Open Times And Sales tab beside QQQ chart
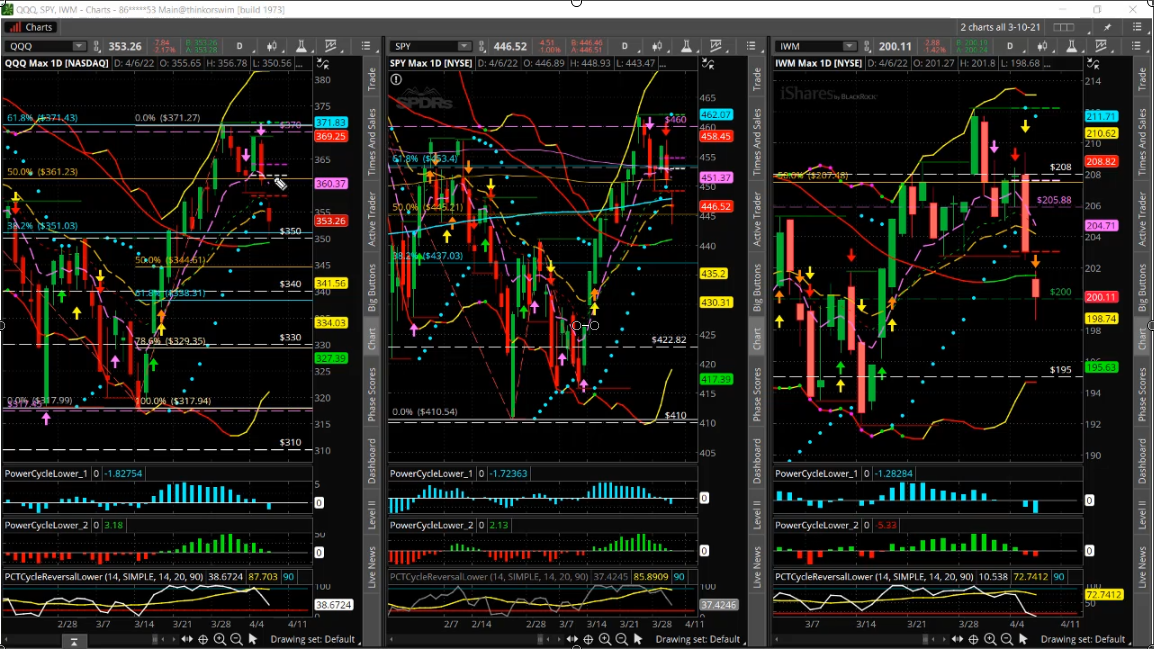This screenshot has width=1154, height=649. point(372,142)
